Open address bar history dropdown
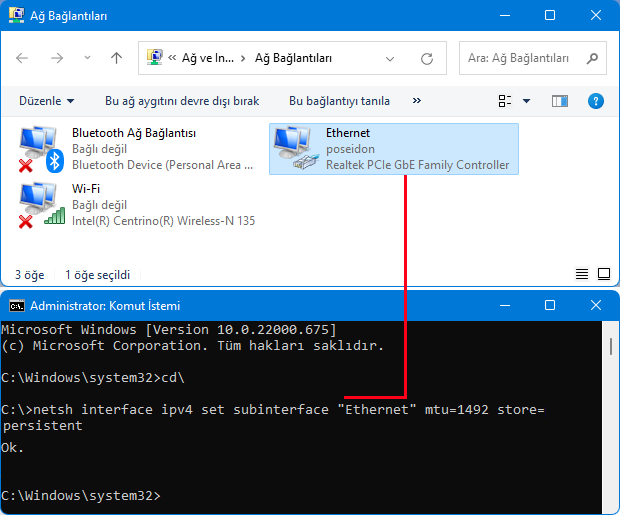Viewport: 620px width, 515px height. 399,59
